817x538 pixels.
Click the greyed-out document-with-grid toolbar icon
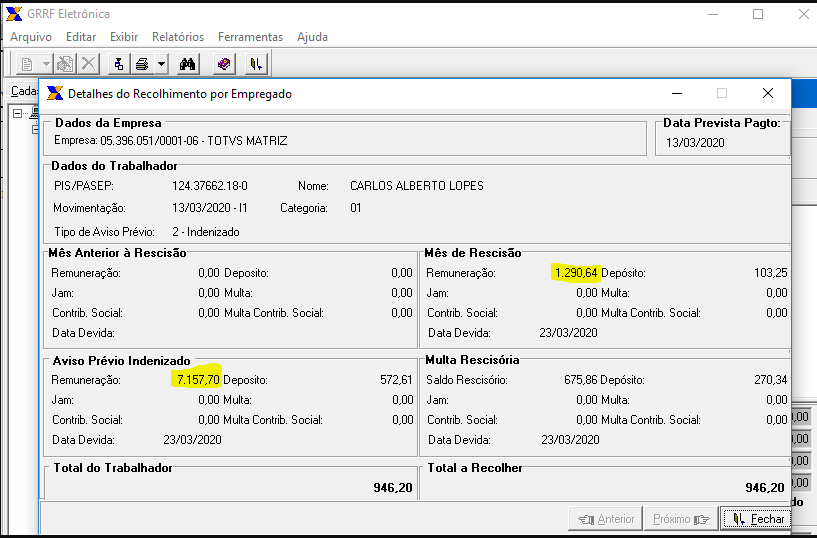[x=65, y=64]
